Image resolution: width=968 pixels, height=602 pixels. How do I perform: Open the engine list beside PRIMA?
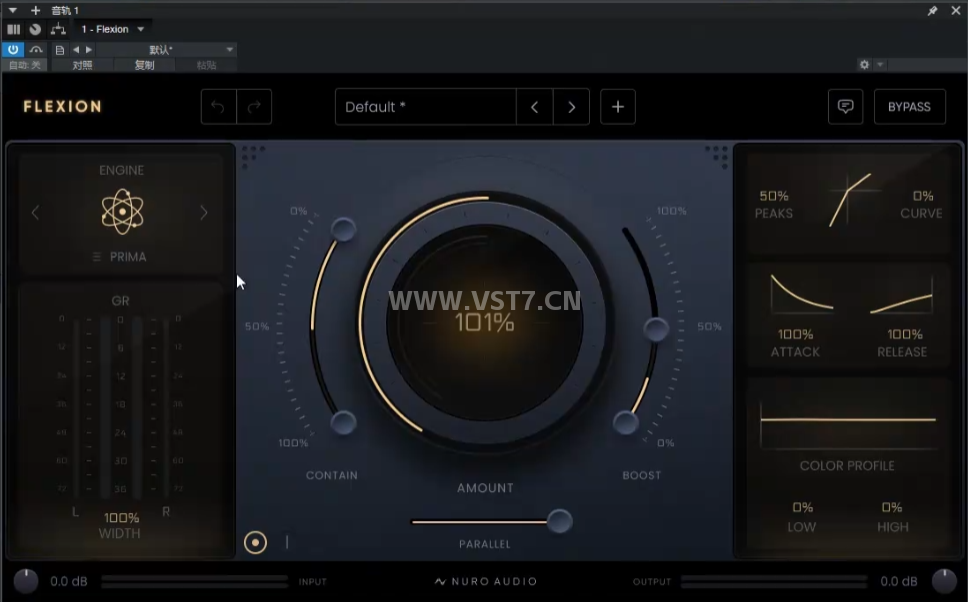(x=96, y=257)
